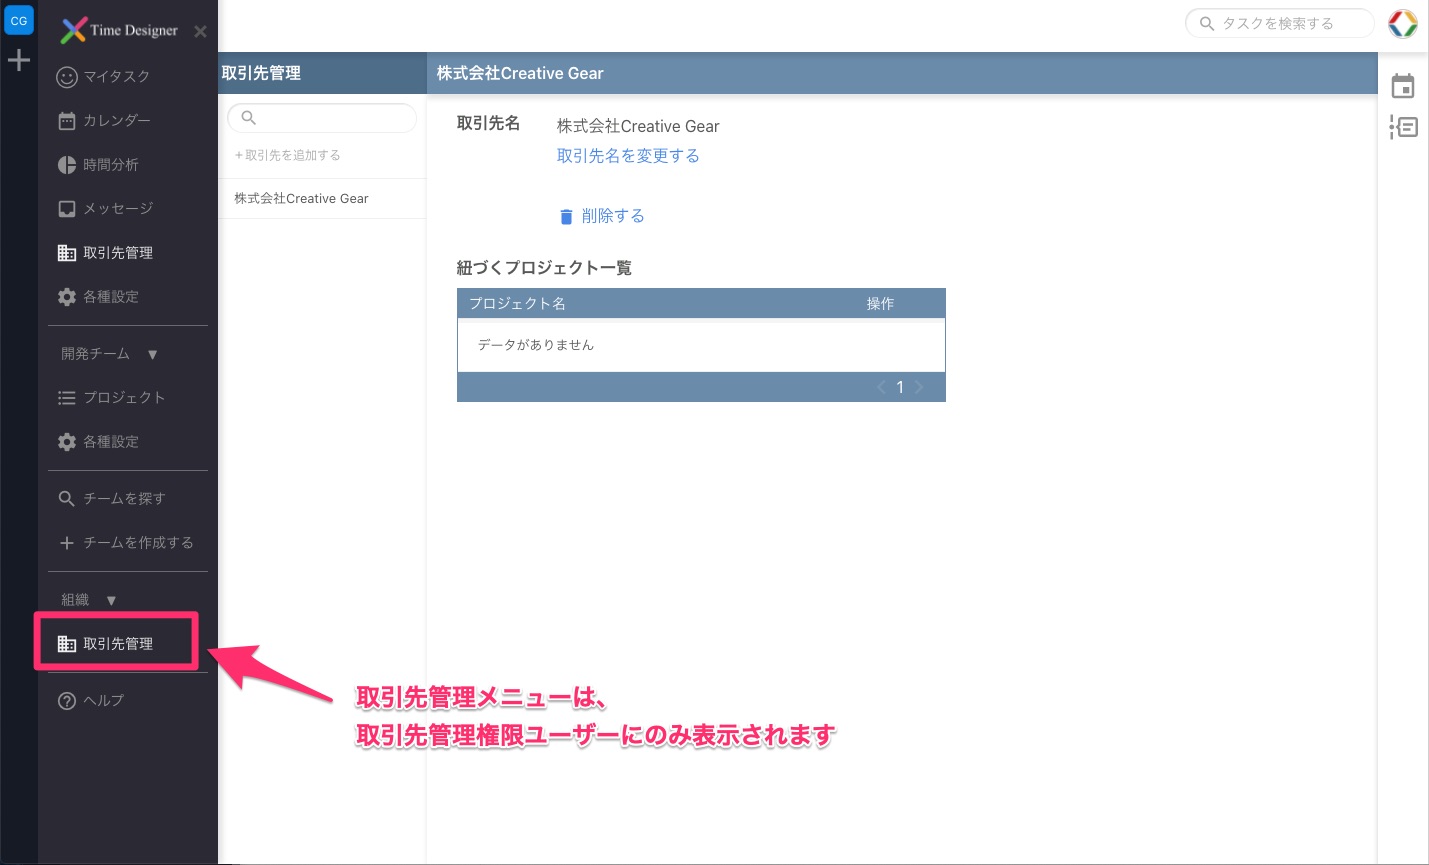Click the client search box
Screen dimensions: 1429x865
pos(322,118)
